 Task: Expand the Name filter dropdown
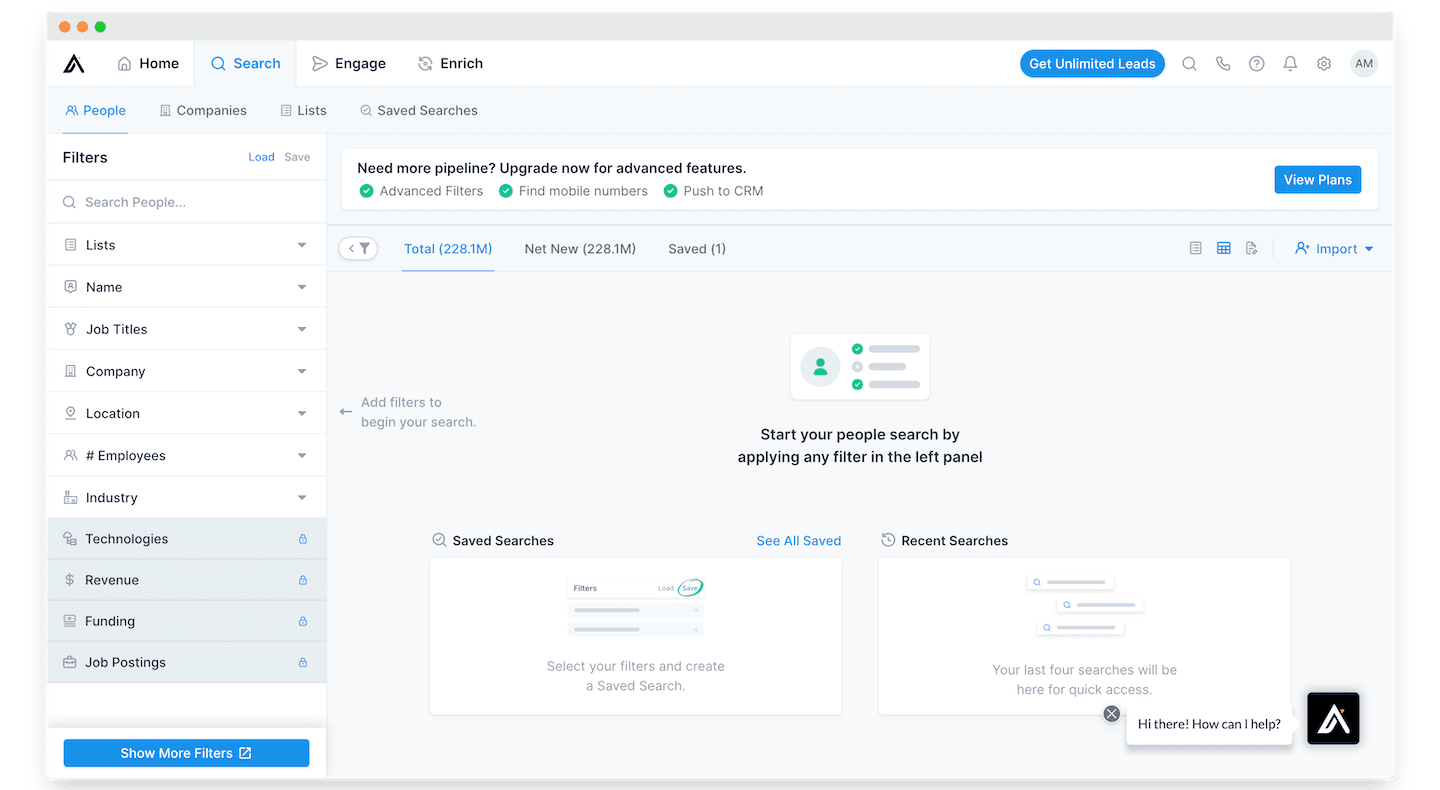pyautogui.click(x=302, y=287)
